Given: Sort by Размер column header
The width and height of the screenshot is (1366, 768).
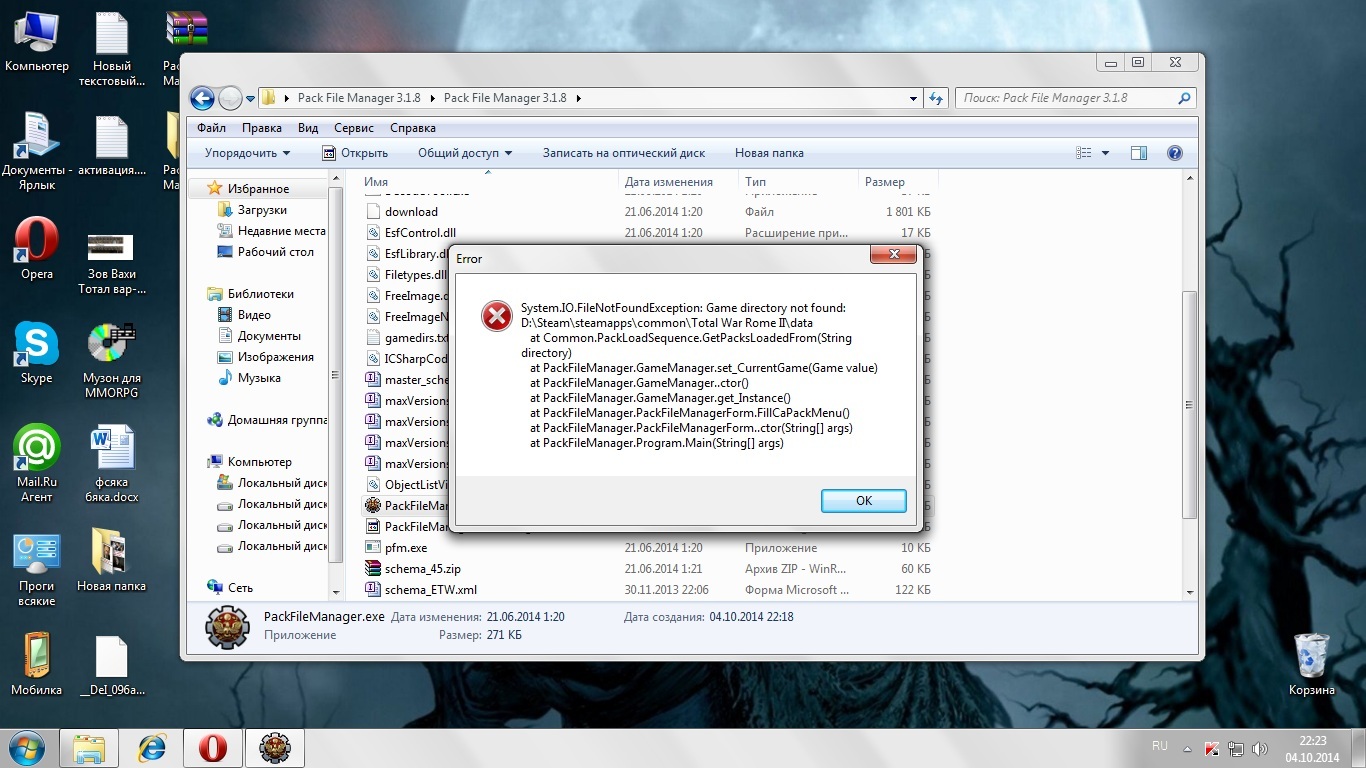Looking at the screenshot, I should 885,182.
